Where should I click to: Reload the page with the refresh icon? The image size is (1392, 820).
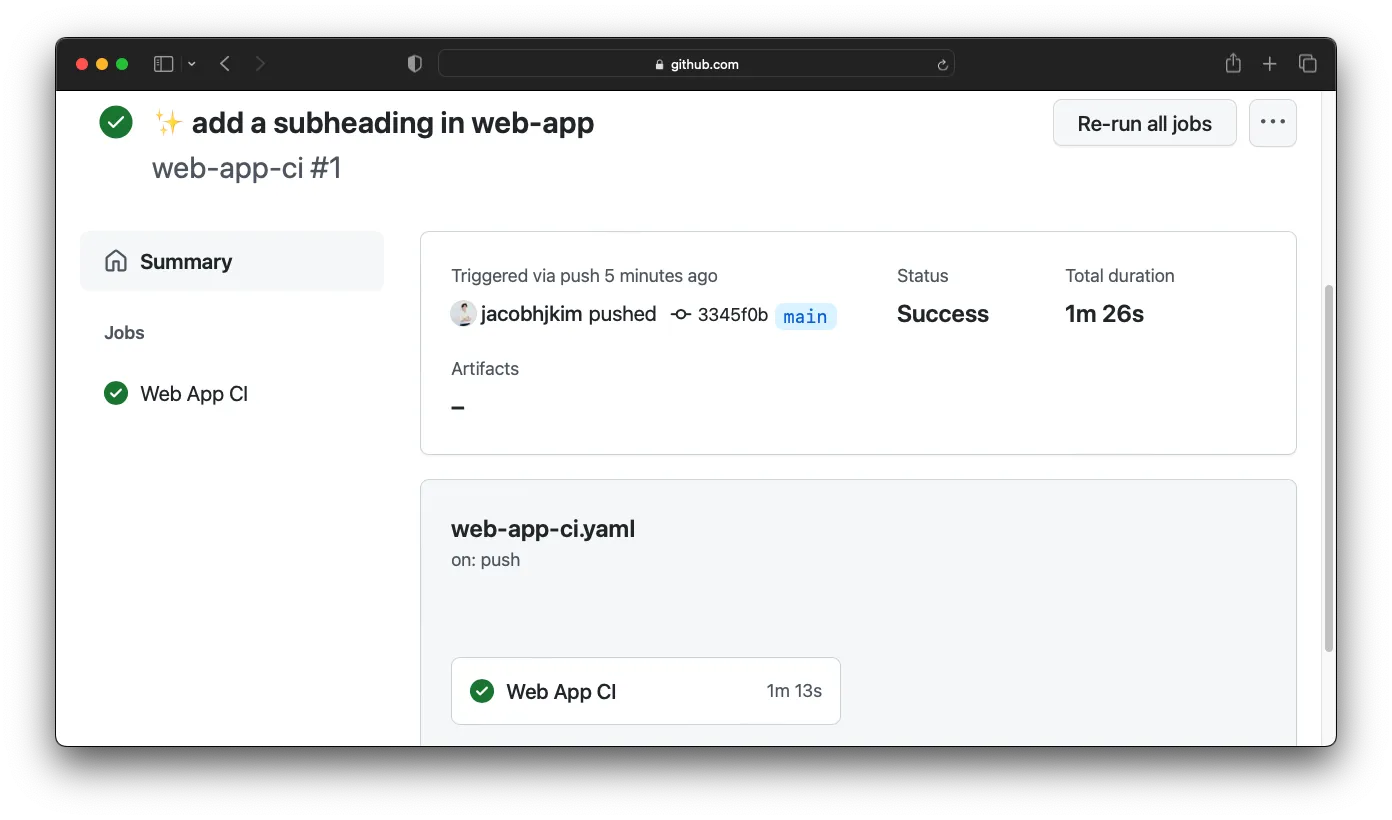(x=941, y=64)
